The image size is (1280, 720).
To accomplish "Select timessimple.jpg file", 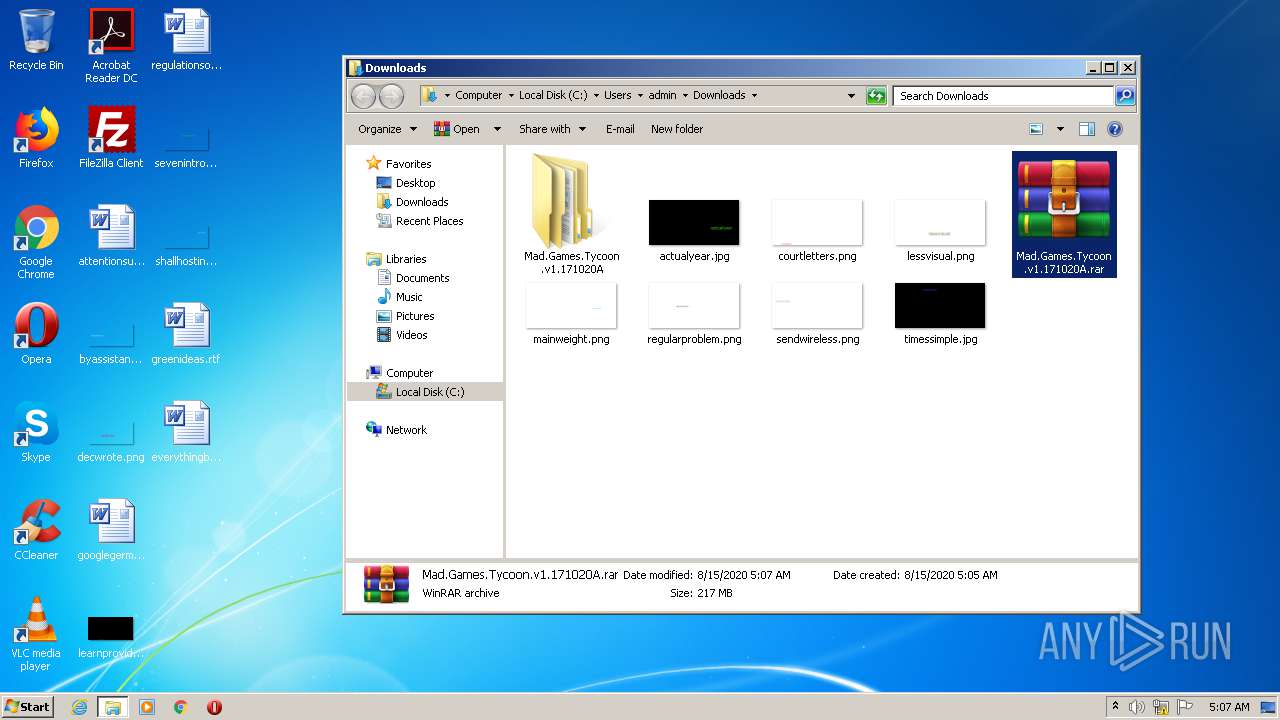I will tap(940, 314).
